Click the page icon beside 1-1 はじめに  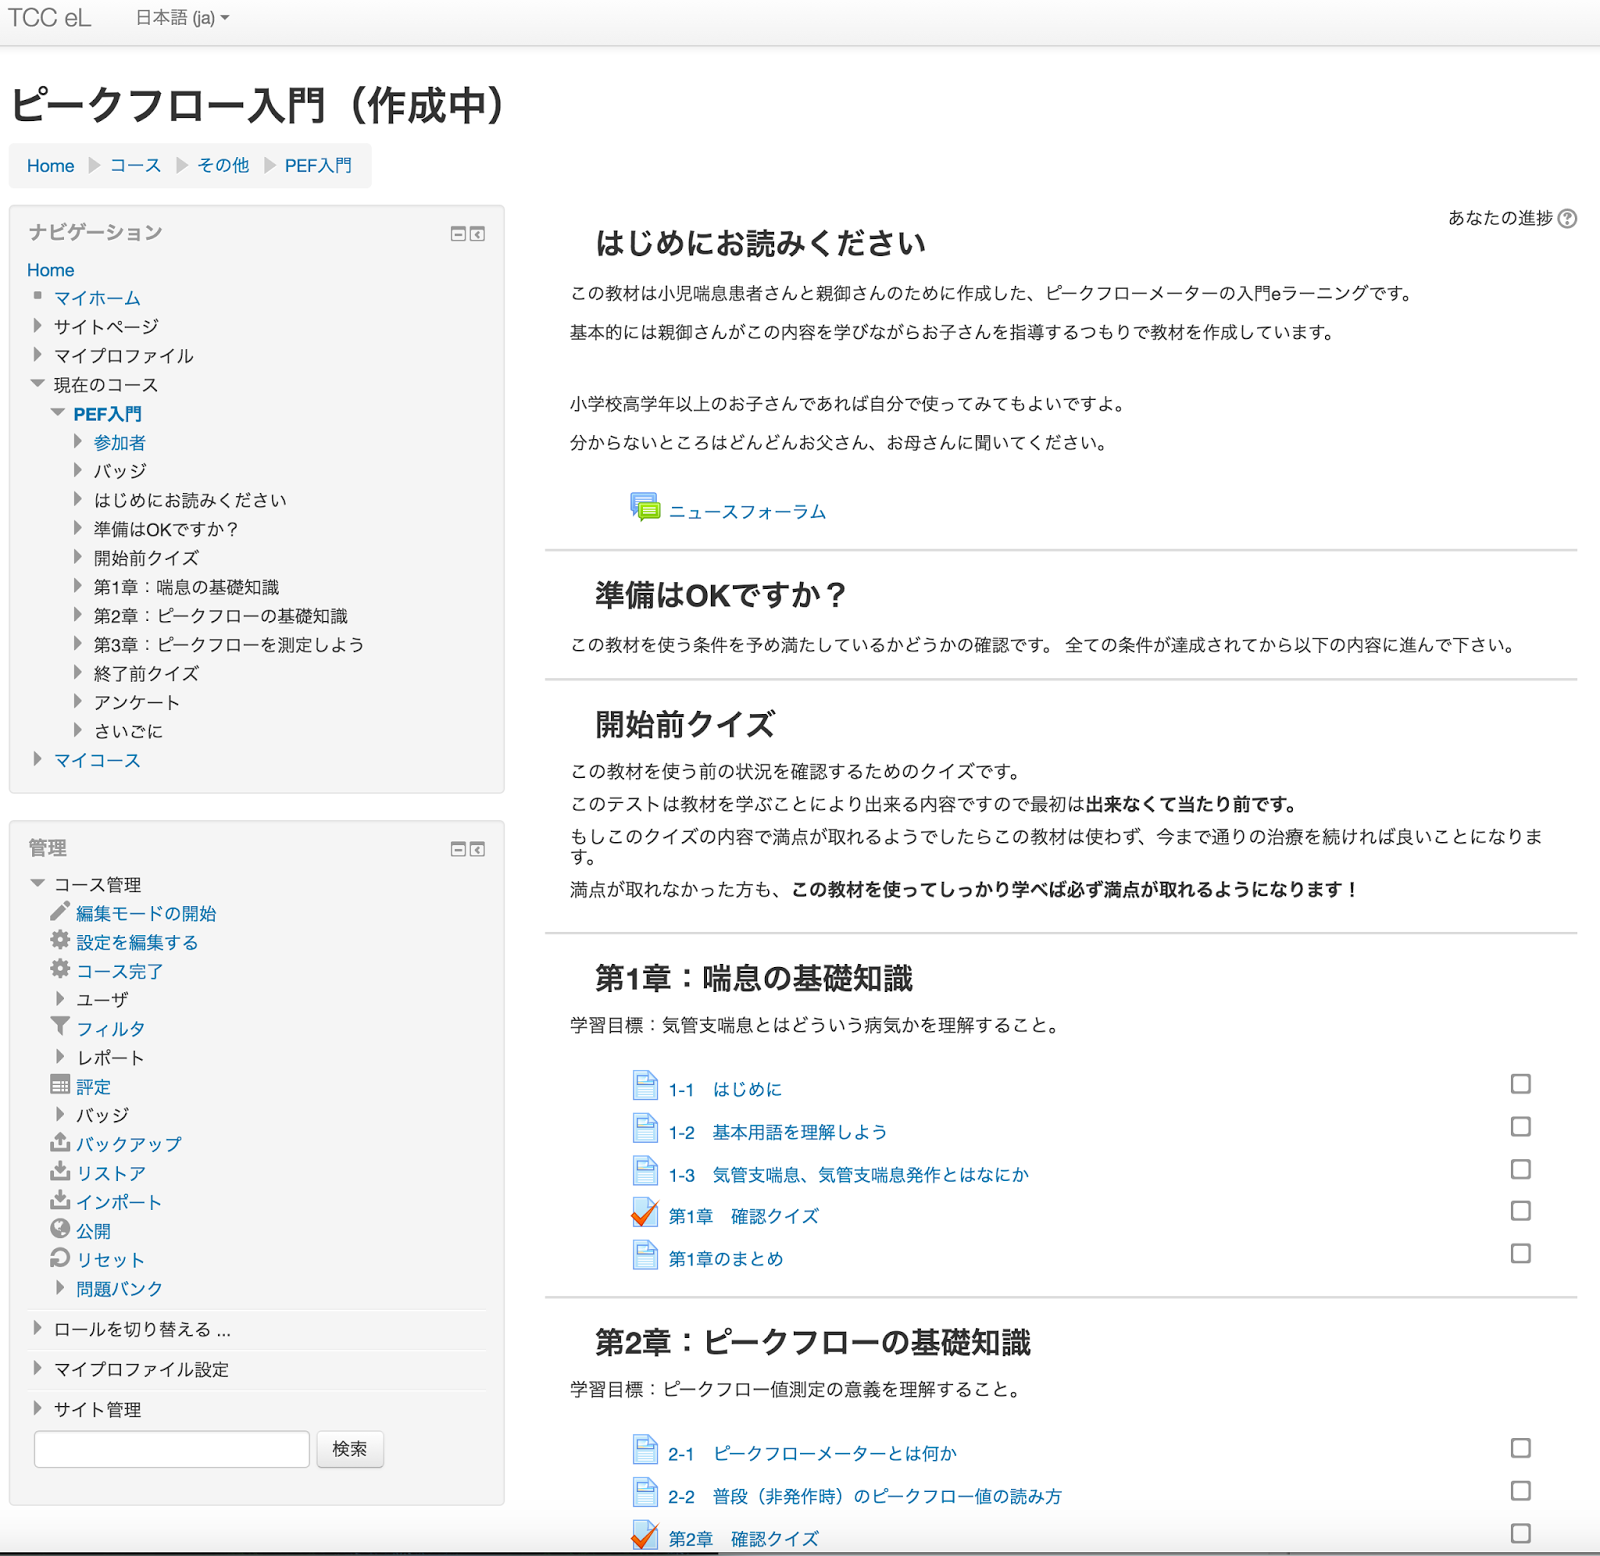[646, 1085]
